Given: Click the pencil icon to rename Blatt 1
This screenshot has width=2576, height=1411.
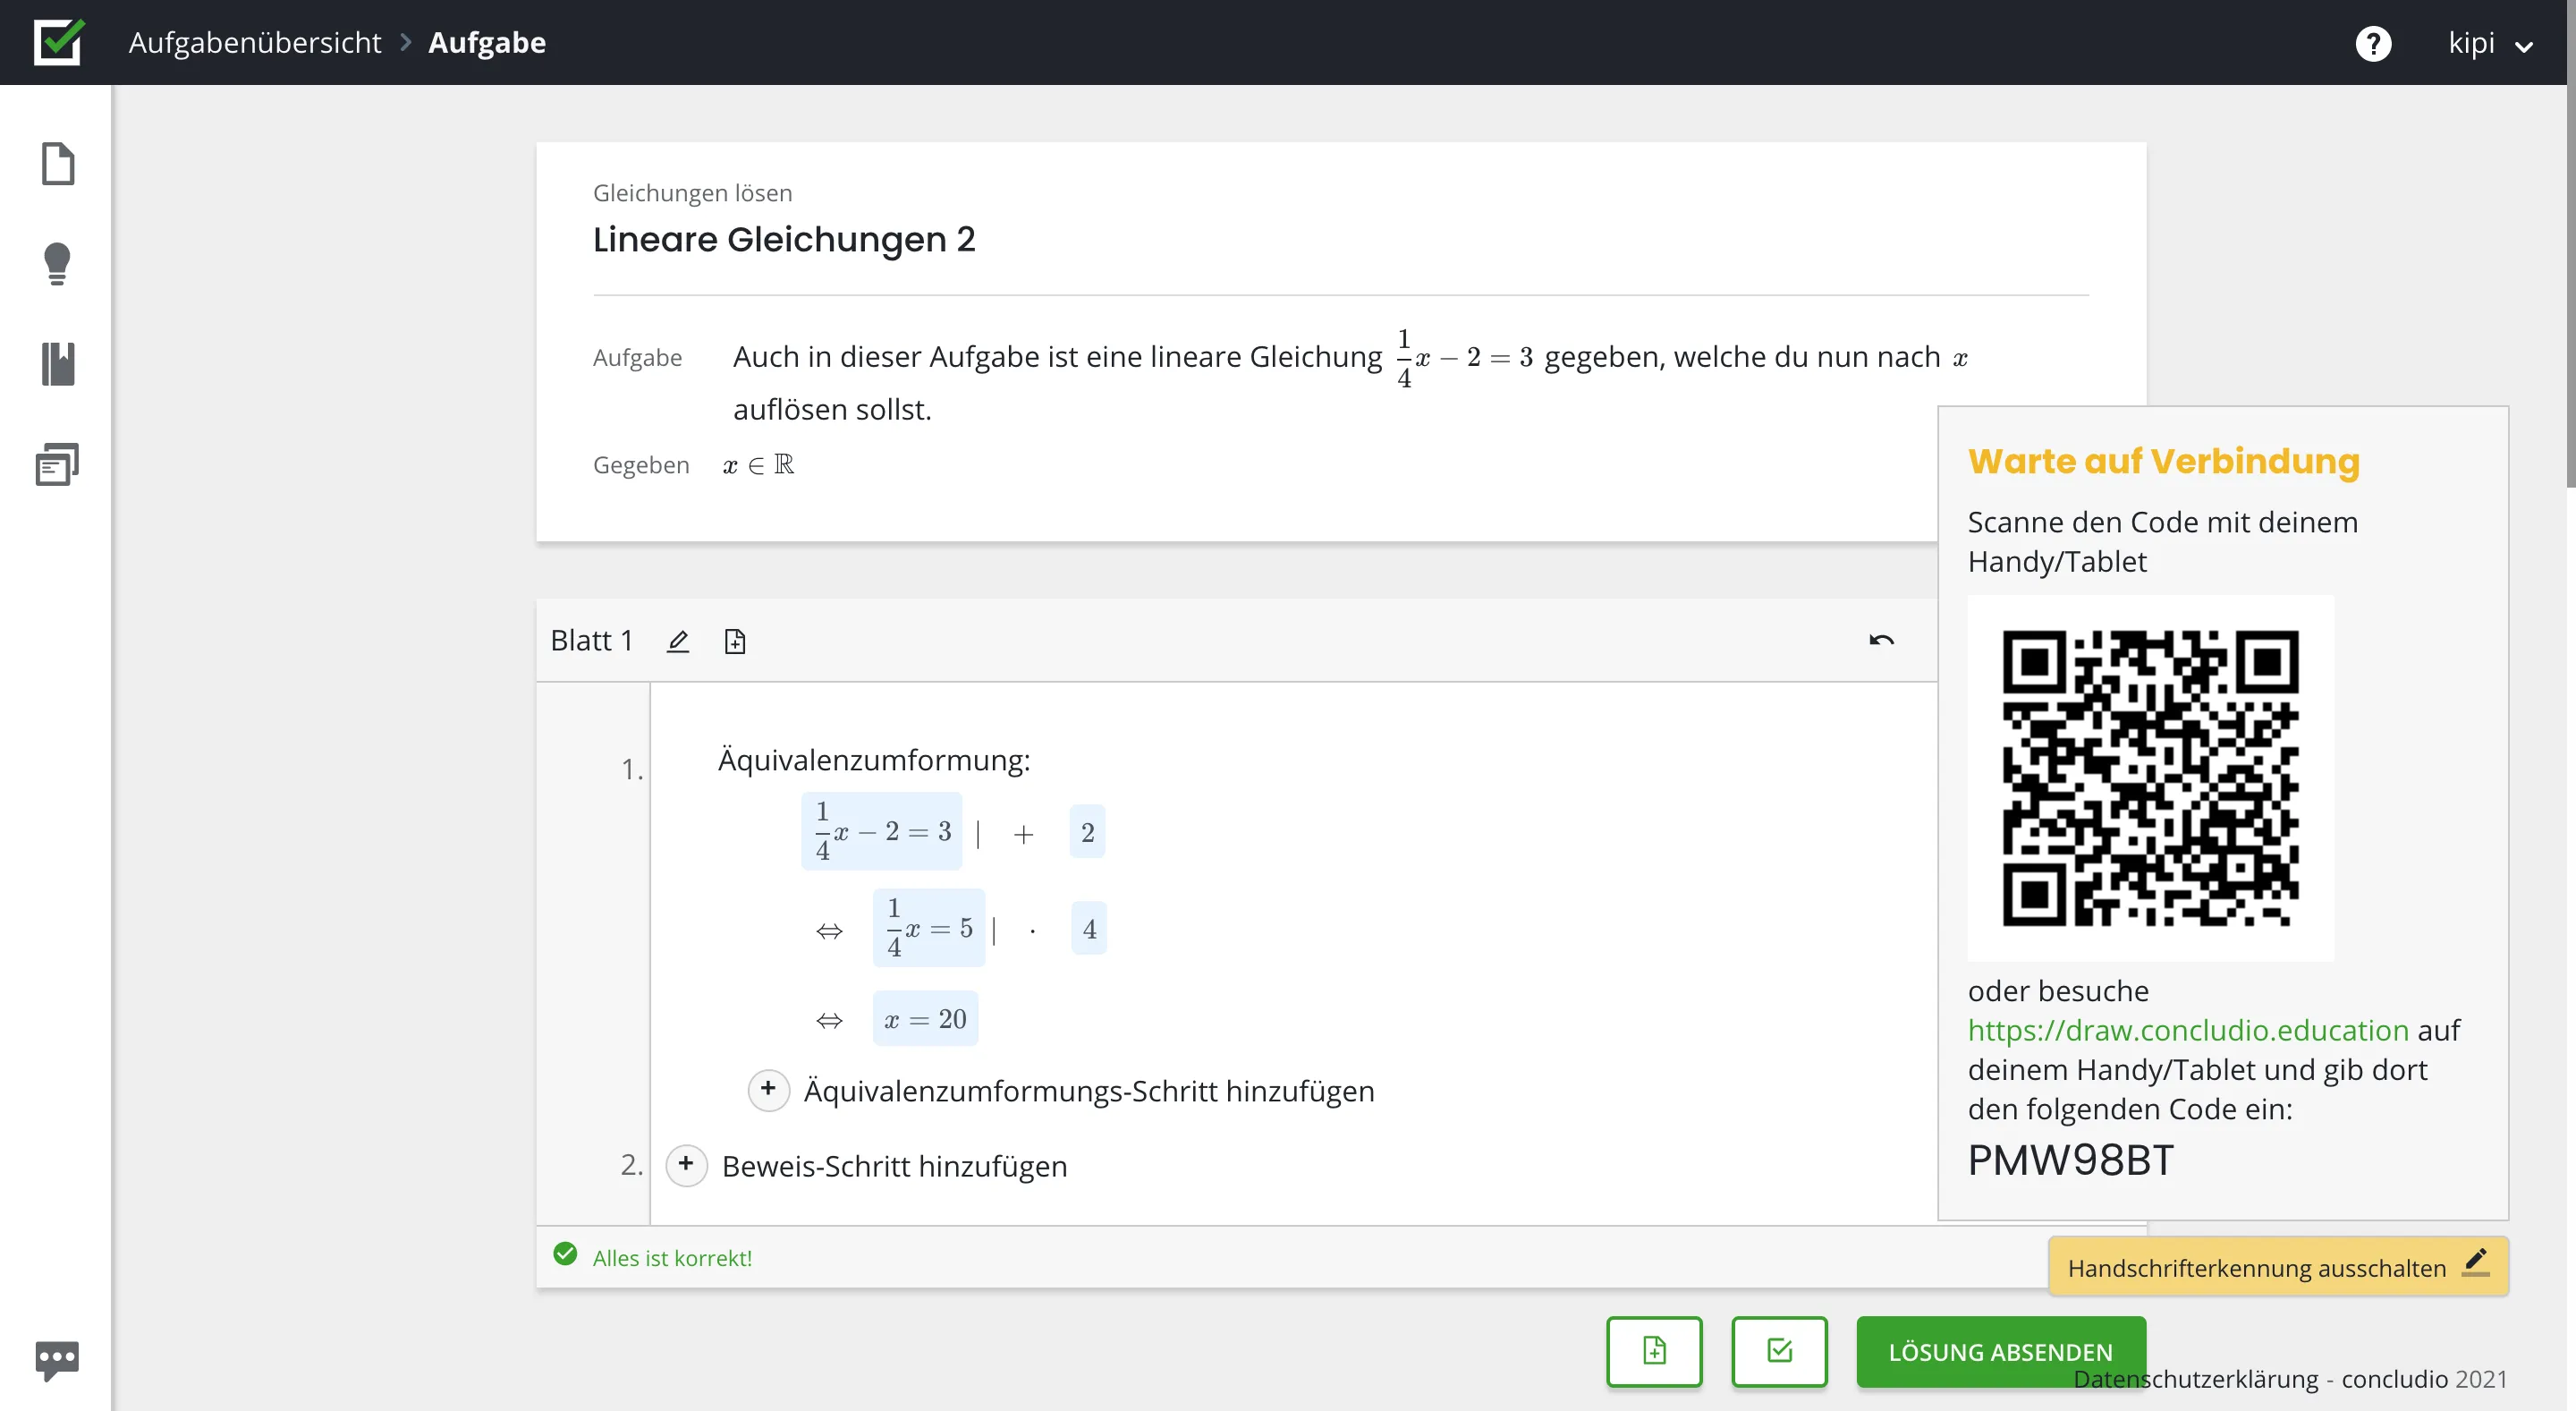Looking at the screenshot, I should (x=679, y=641).
